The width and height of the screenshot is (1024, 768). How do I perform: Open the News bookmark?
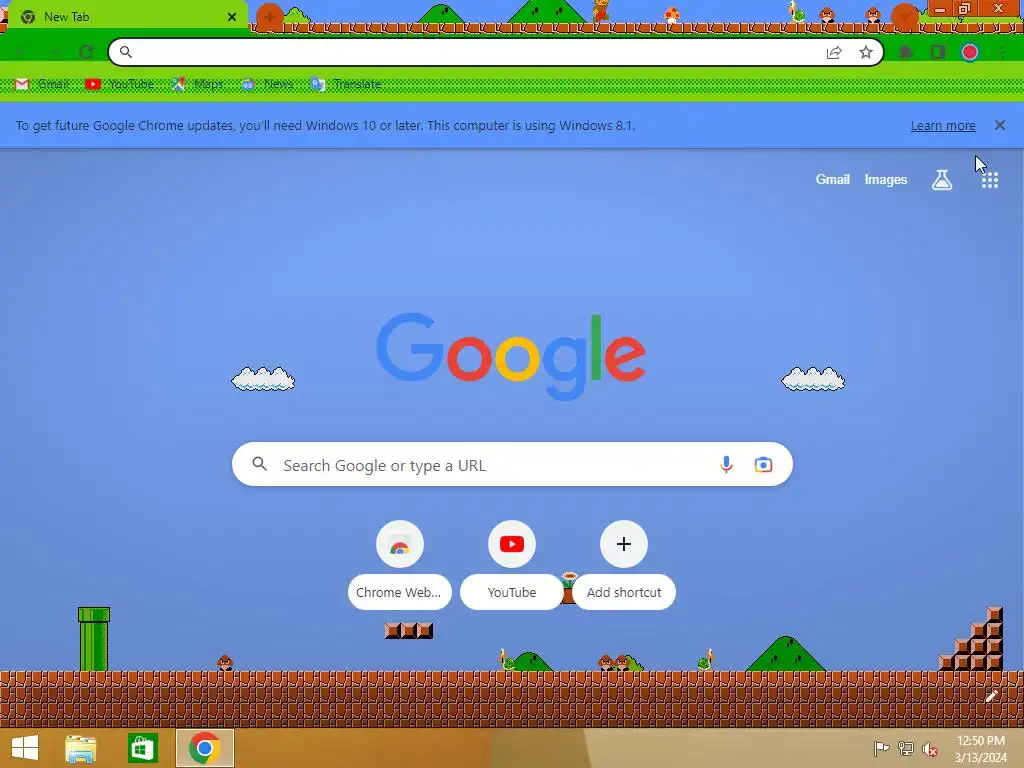click(267, 84)
